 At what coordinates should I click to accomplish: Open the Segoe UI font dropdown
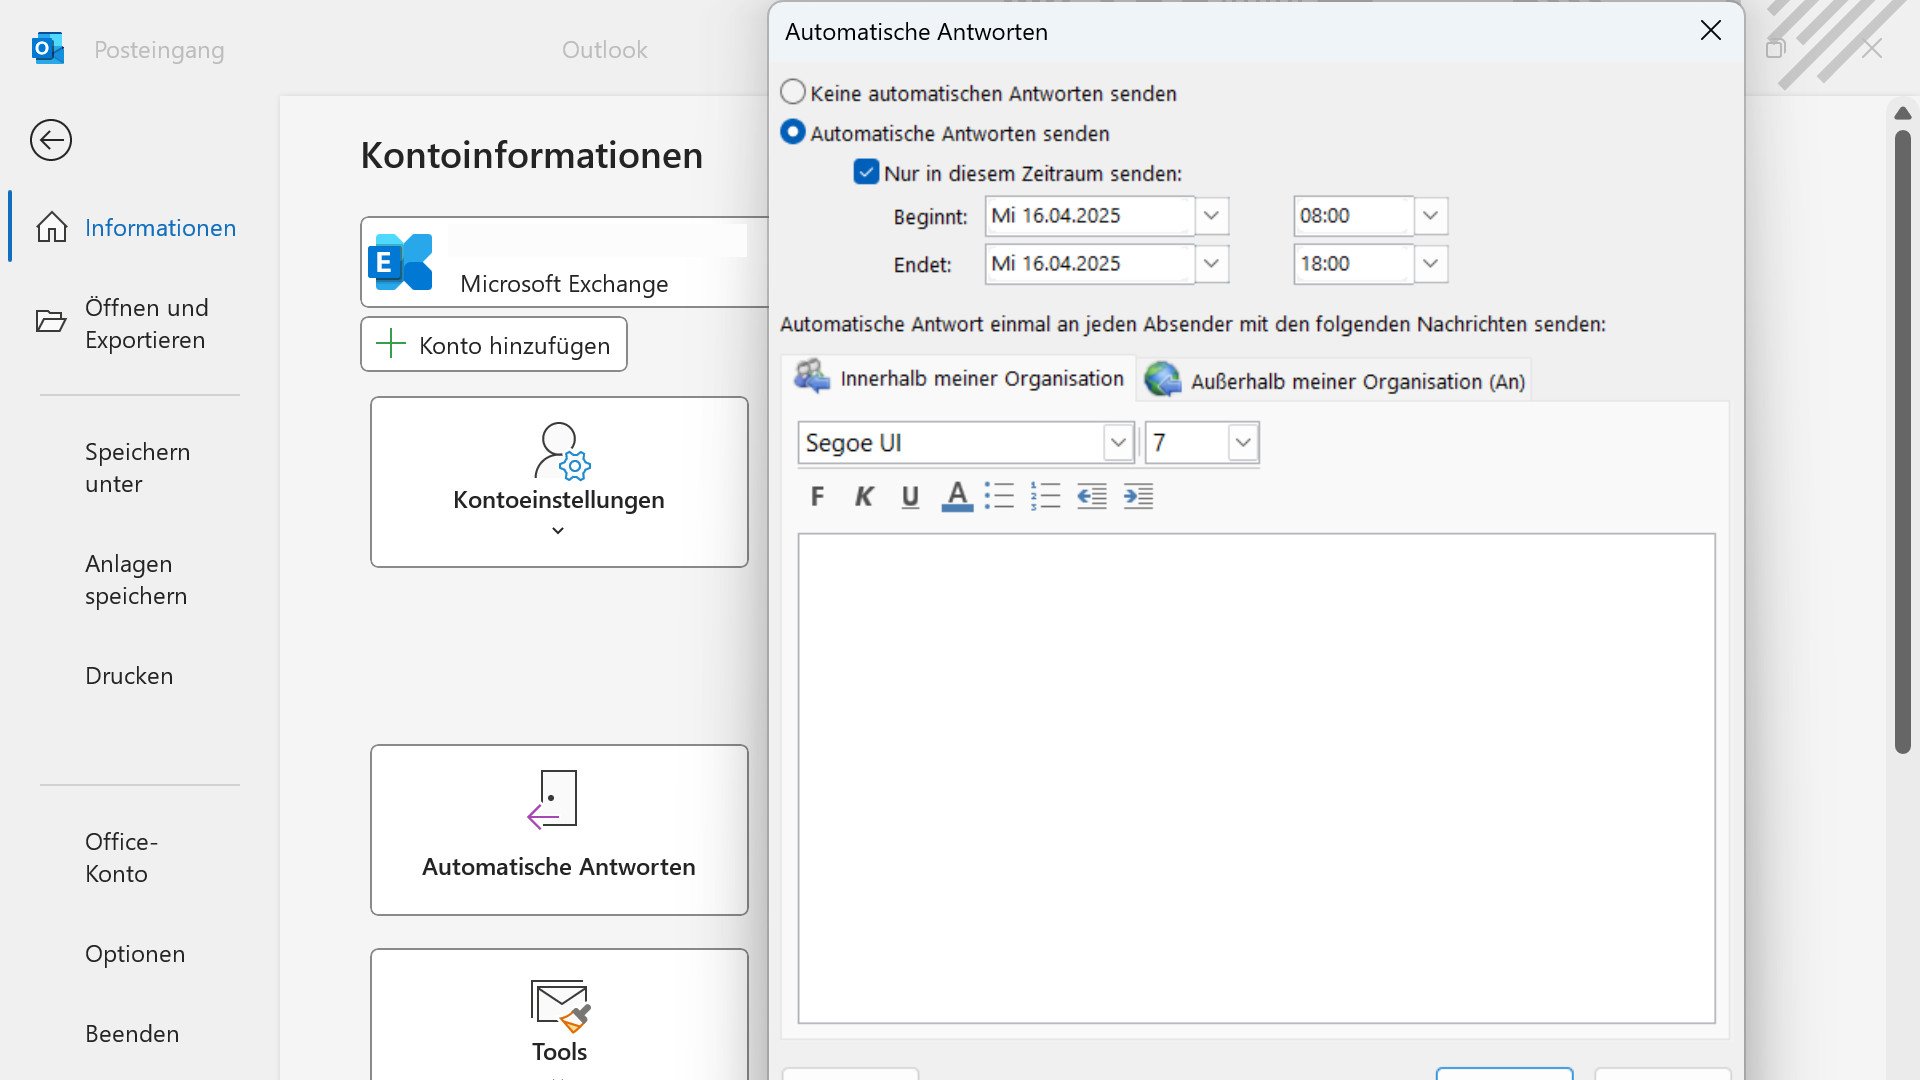(1118, 442)
